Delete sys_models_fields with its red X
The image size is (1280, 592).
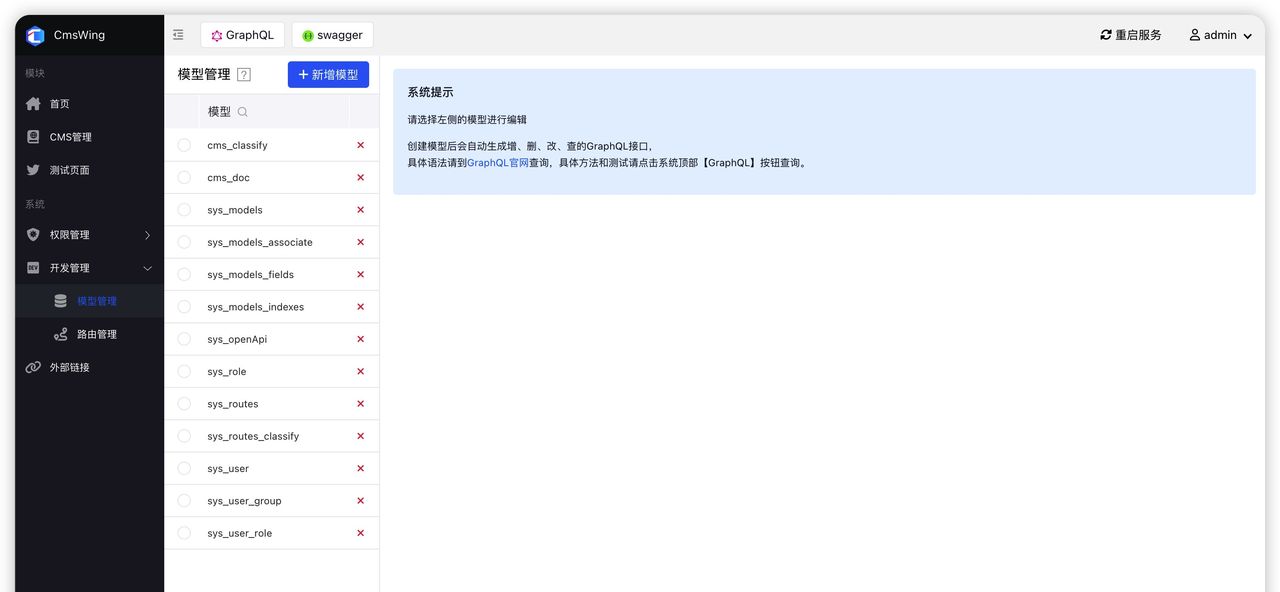[361, 274]
